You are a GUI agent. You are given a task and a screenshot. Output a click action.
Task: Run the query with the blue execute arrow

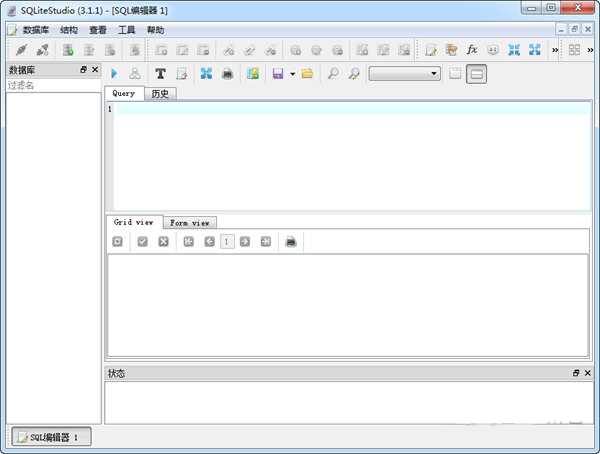(x=114, y=73)
